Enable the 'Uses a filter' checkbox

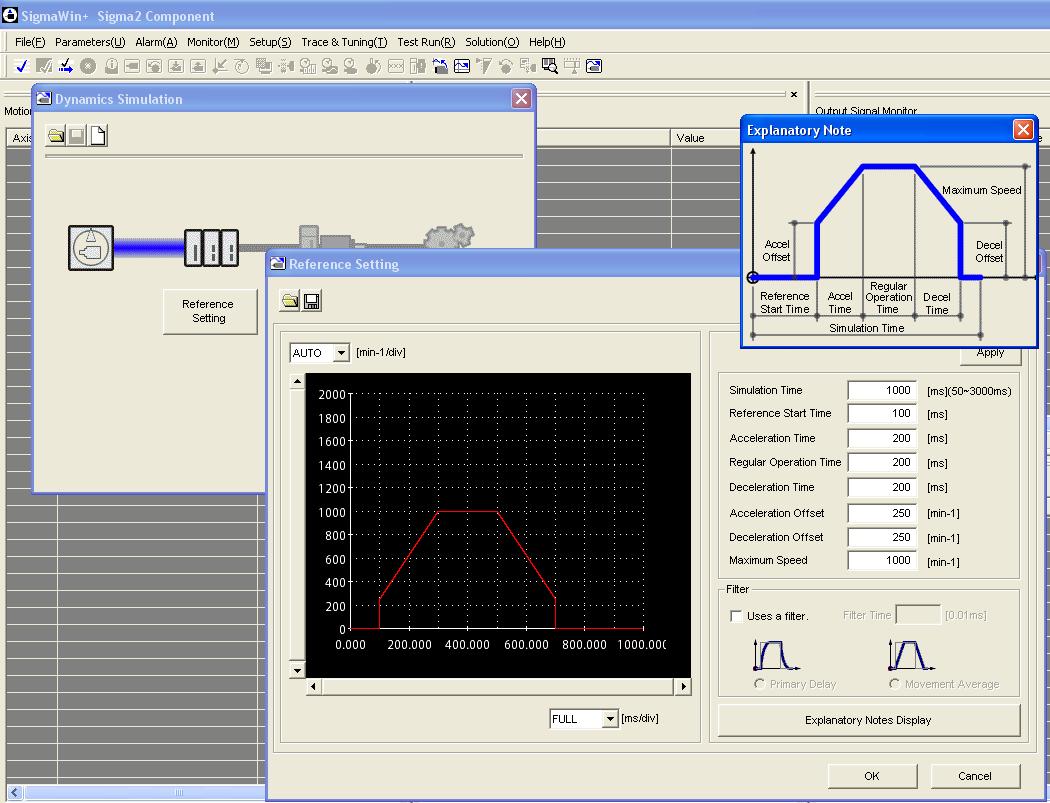click(x=736, y=616)
